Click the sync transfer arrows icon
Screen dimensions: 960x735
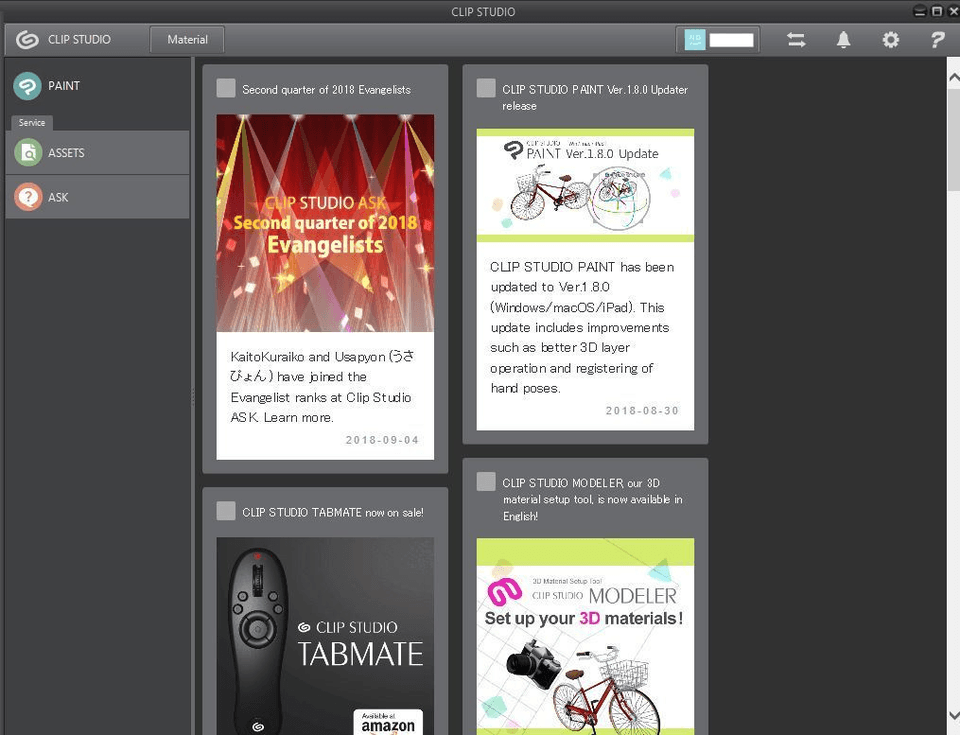(796, 40)
